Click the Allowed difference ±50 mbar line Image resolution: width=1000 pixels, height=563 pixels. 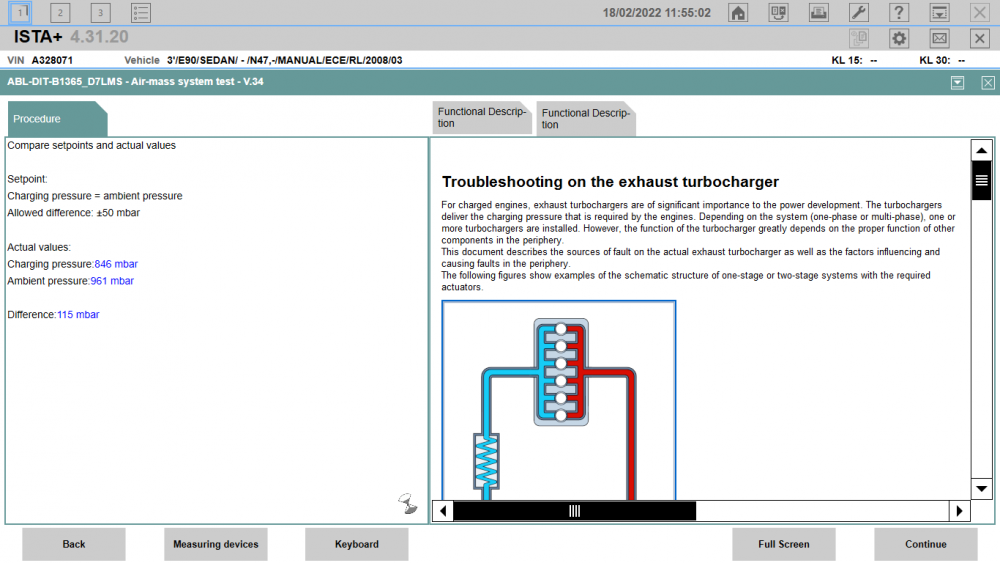tap(73, 213)
